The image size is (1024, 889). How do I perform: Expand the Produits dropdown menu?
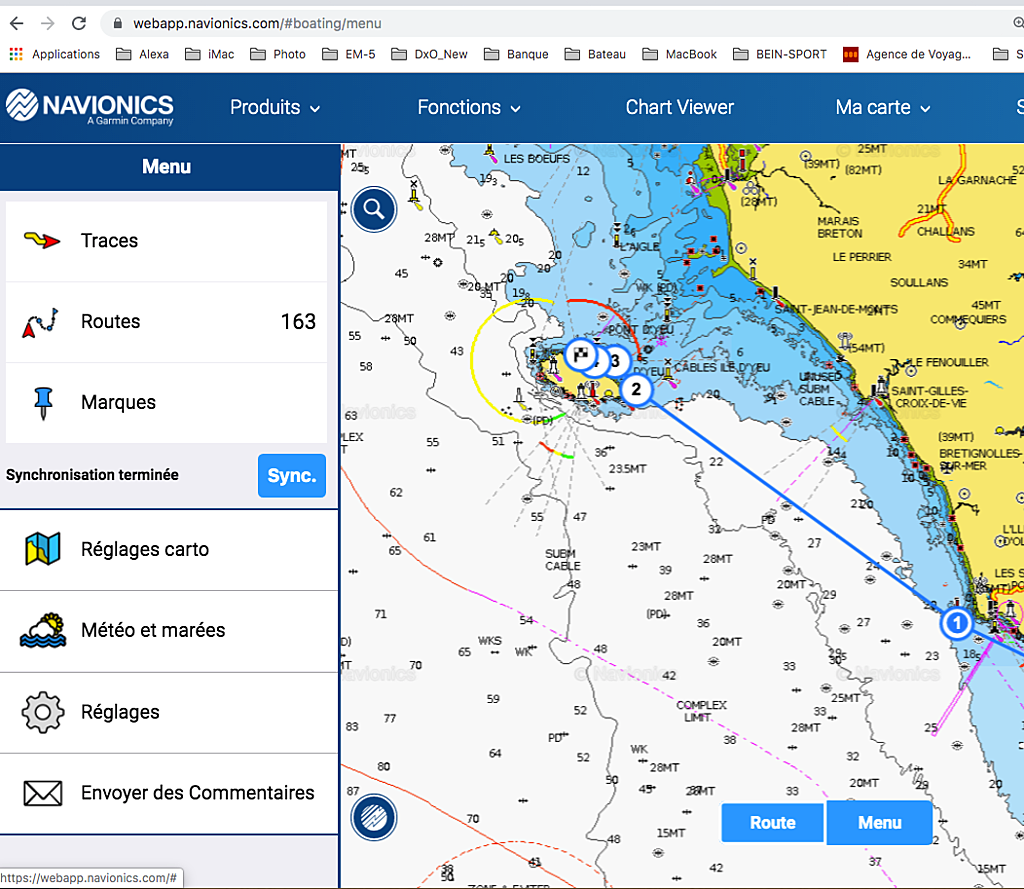[x=275, y=107]
